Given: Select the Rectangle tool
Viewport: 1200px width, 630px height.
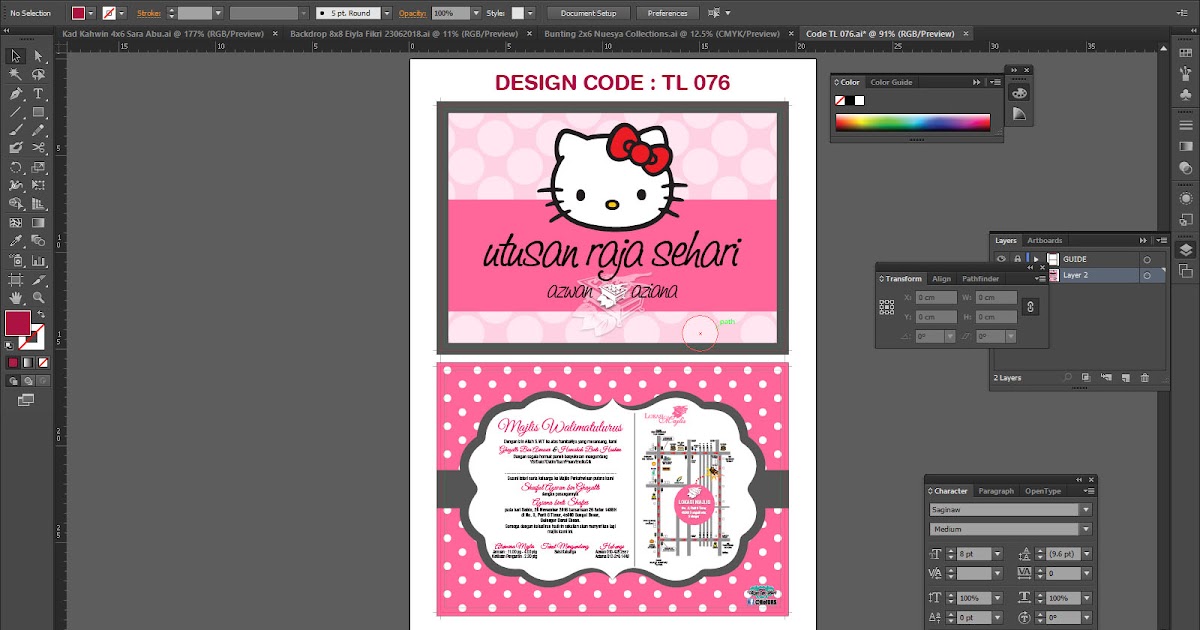Looking at the screenshot, I should pos(39,112).
